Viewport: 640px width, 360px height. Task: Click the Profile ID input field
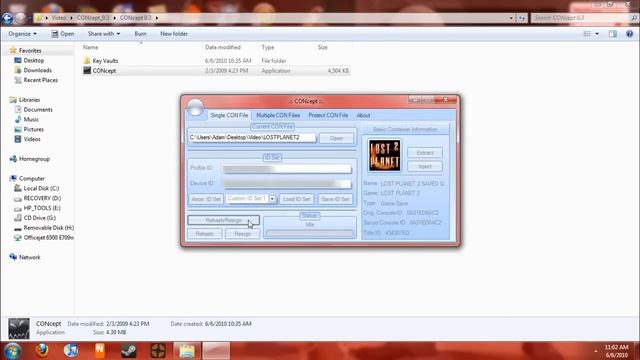pos(287,168)
